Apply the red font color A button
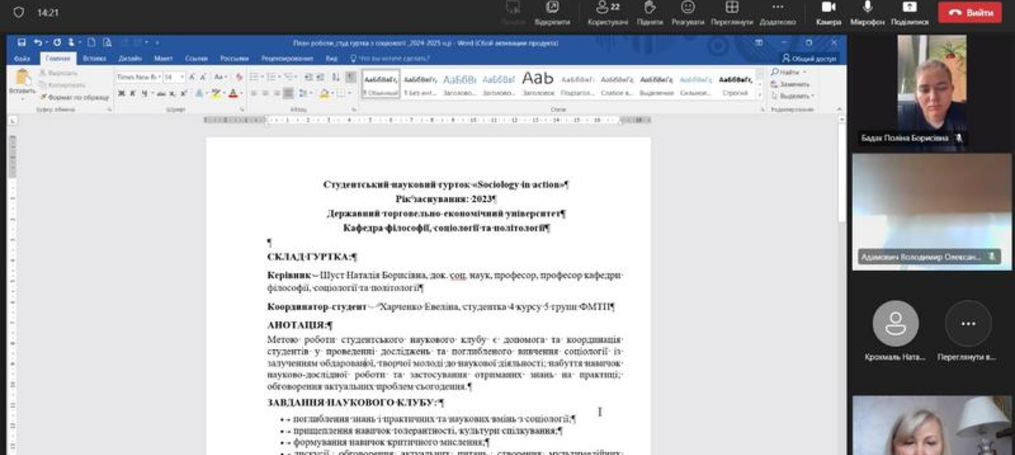This screenshot has width=1015, height=455. coord(233,93)
